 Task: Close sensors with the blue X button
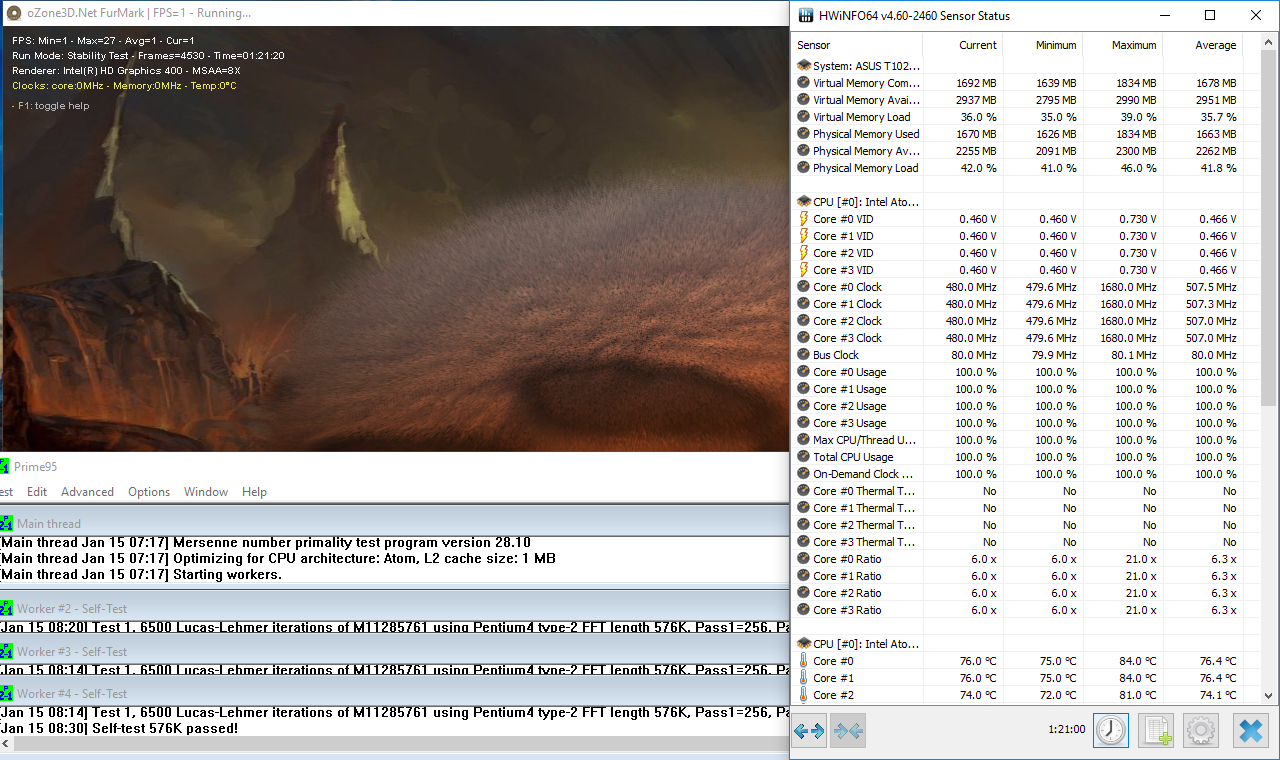[1251, 731]
